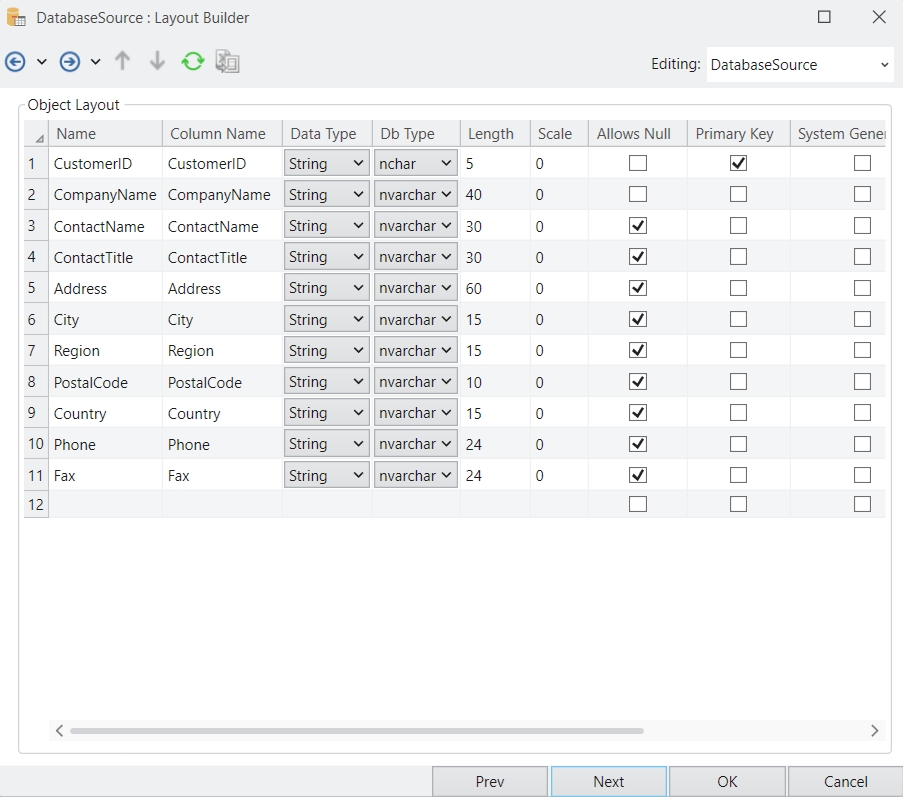Click the move up arrow icon
Image resolution: width=903 pixels, height=797 pixels.
[122, 62]
